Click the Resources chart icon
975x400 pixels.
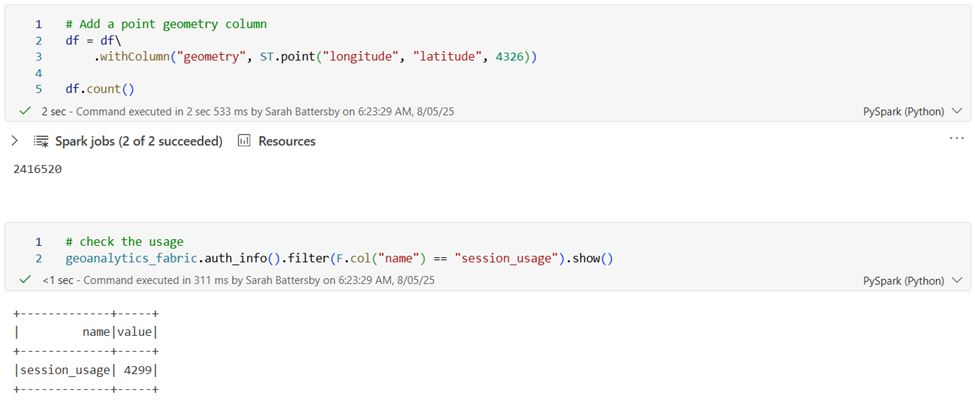[244, 141]
